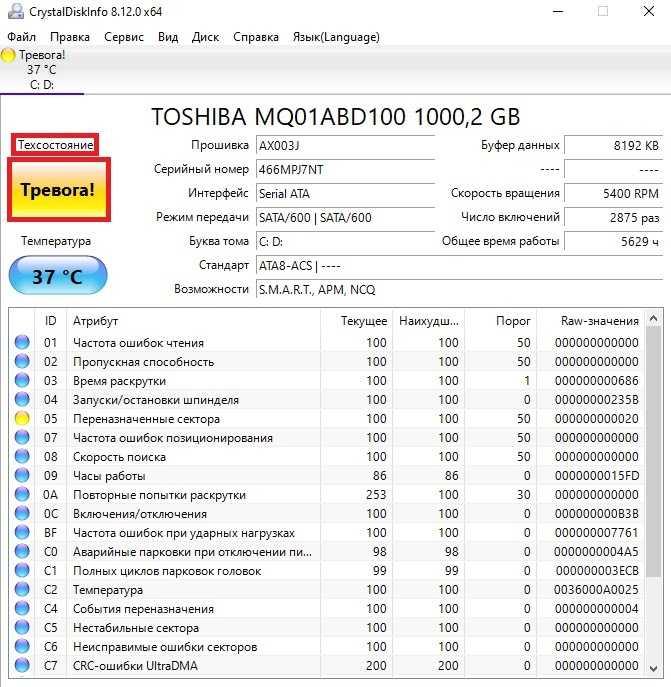This screenshot has height=687, width=671.
Task: Click the yellow status circle next to Тревога! in disk tab
Action: [x=8, y=55]
